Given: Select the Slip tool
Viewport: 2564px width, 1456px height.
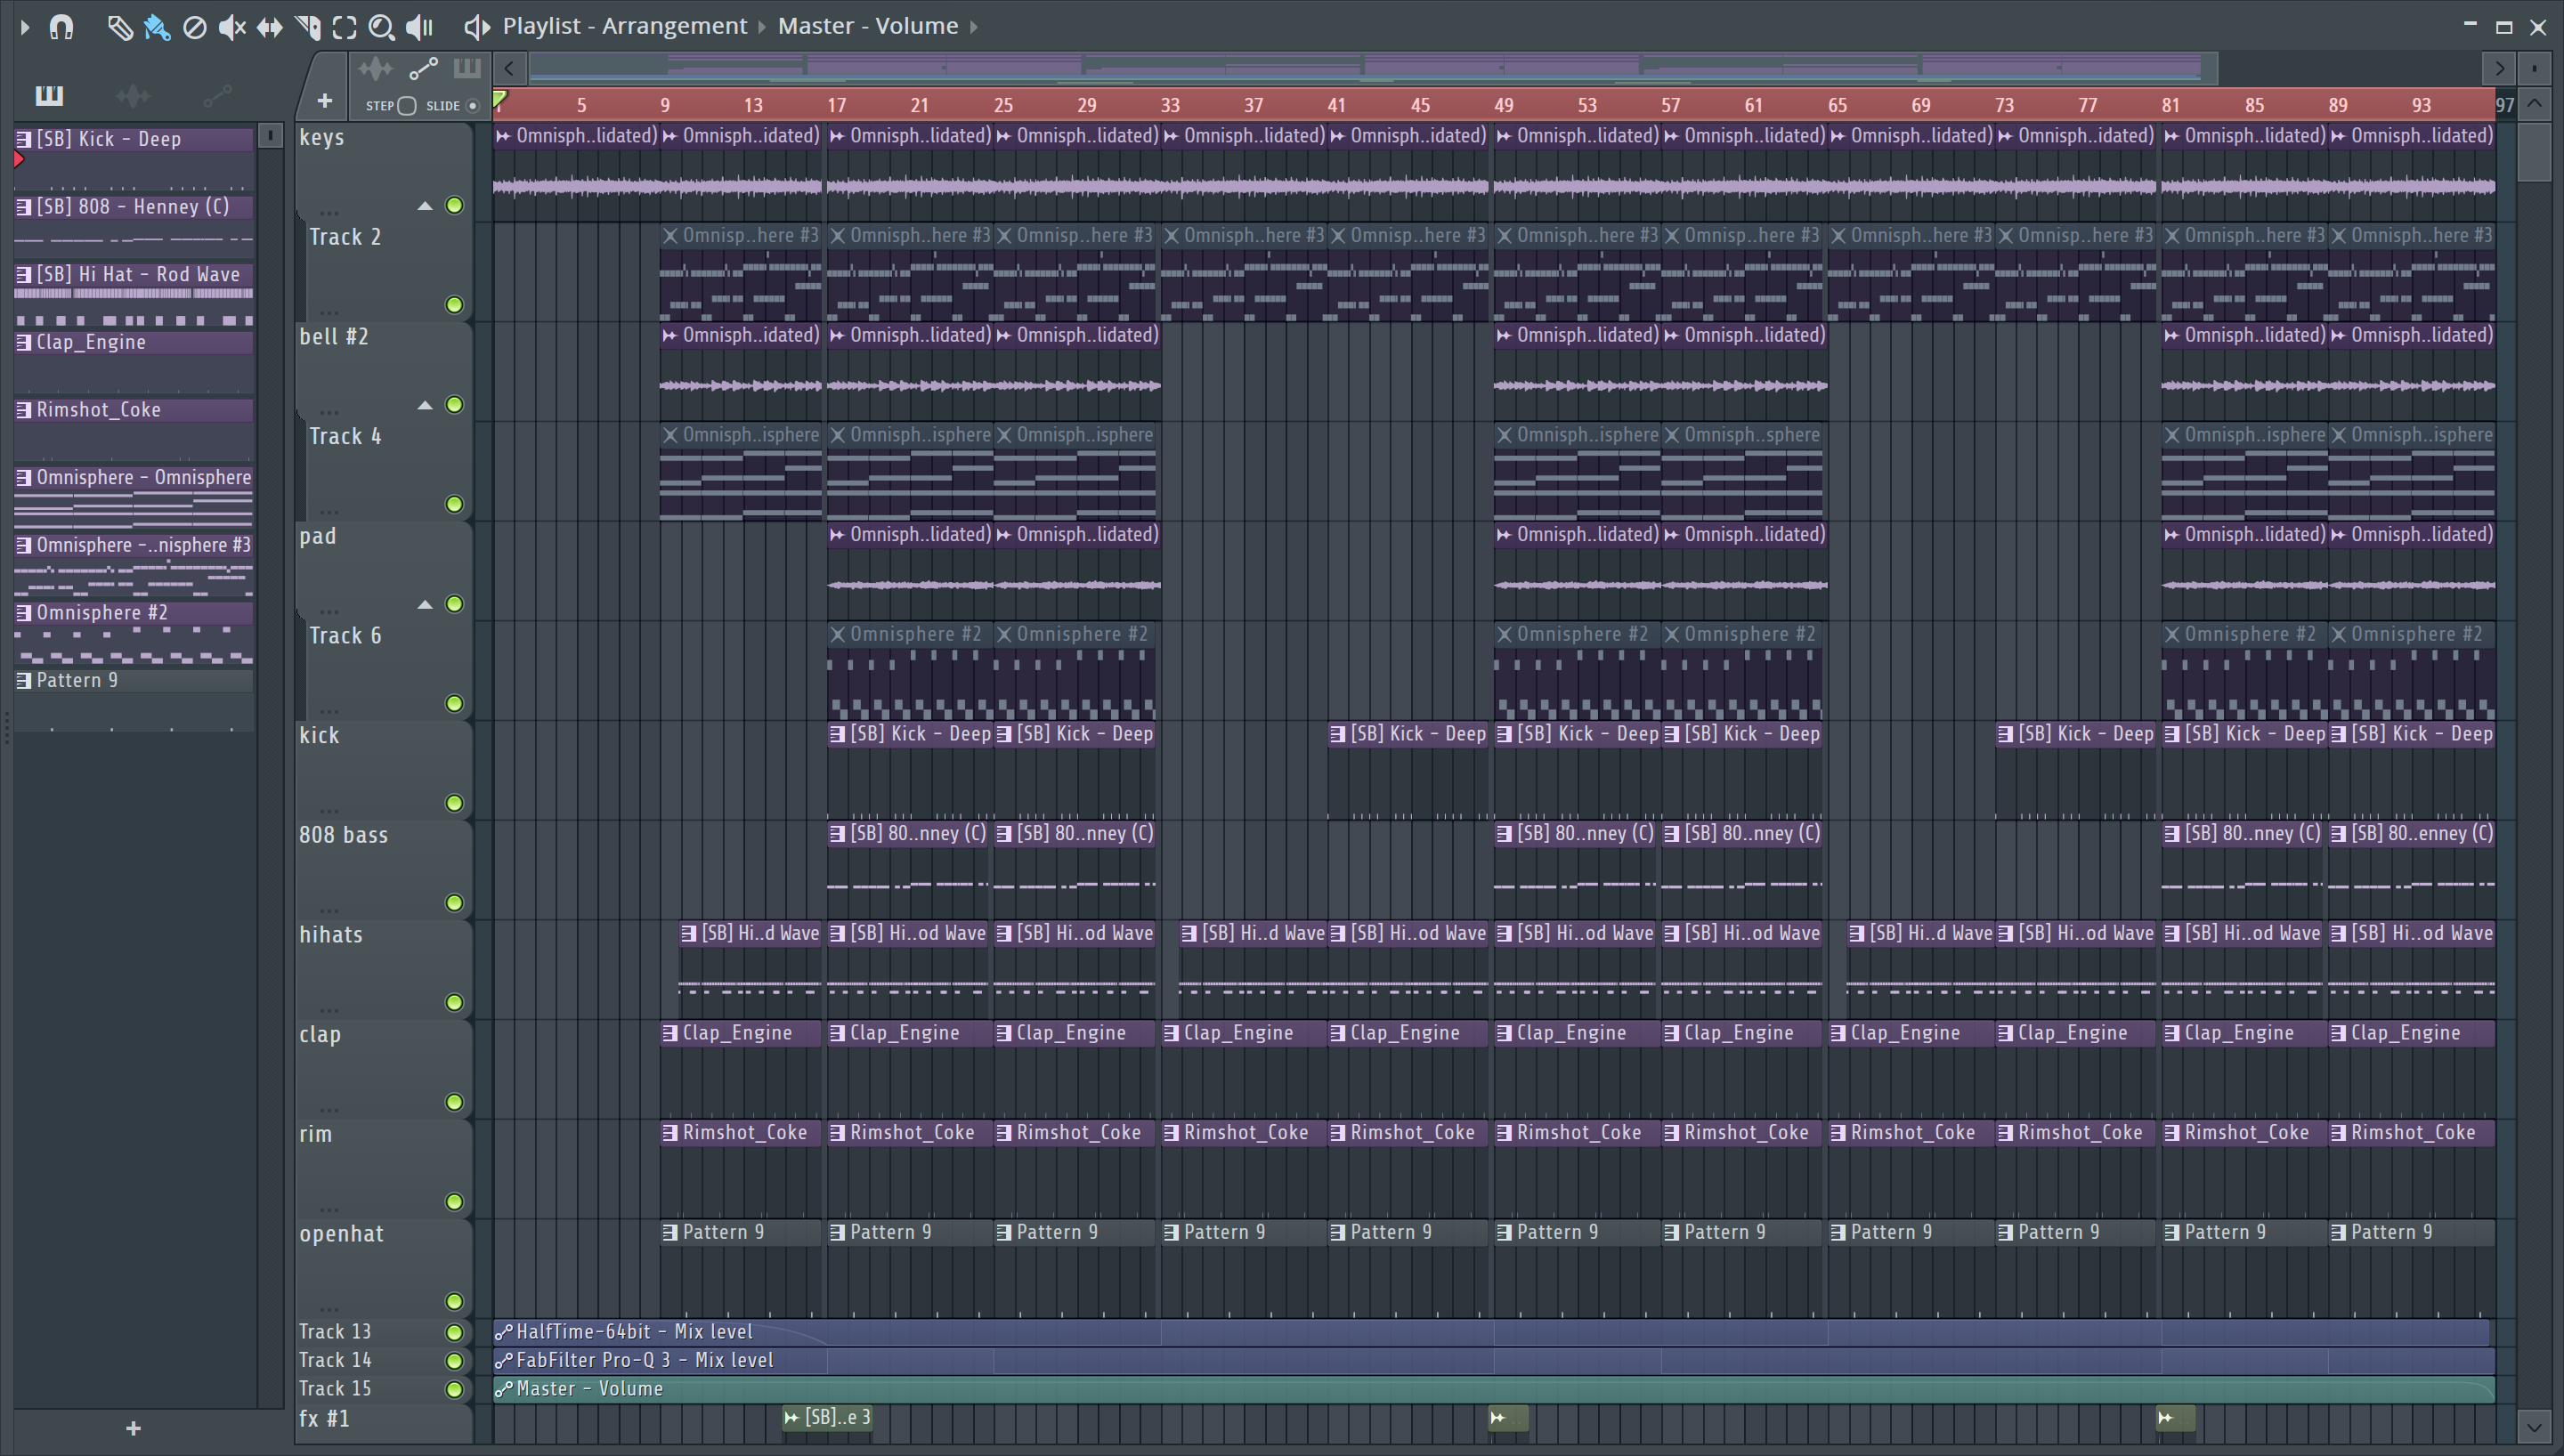Looking at the screenshot, I should click(x=270, y=27).
